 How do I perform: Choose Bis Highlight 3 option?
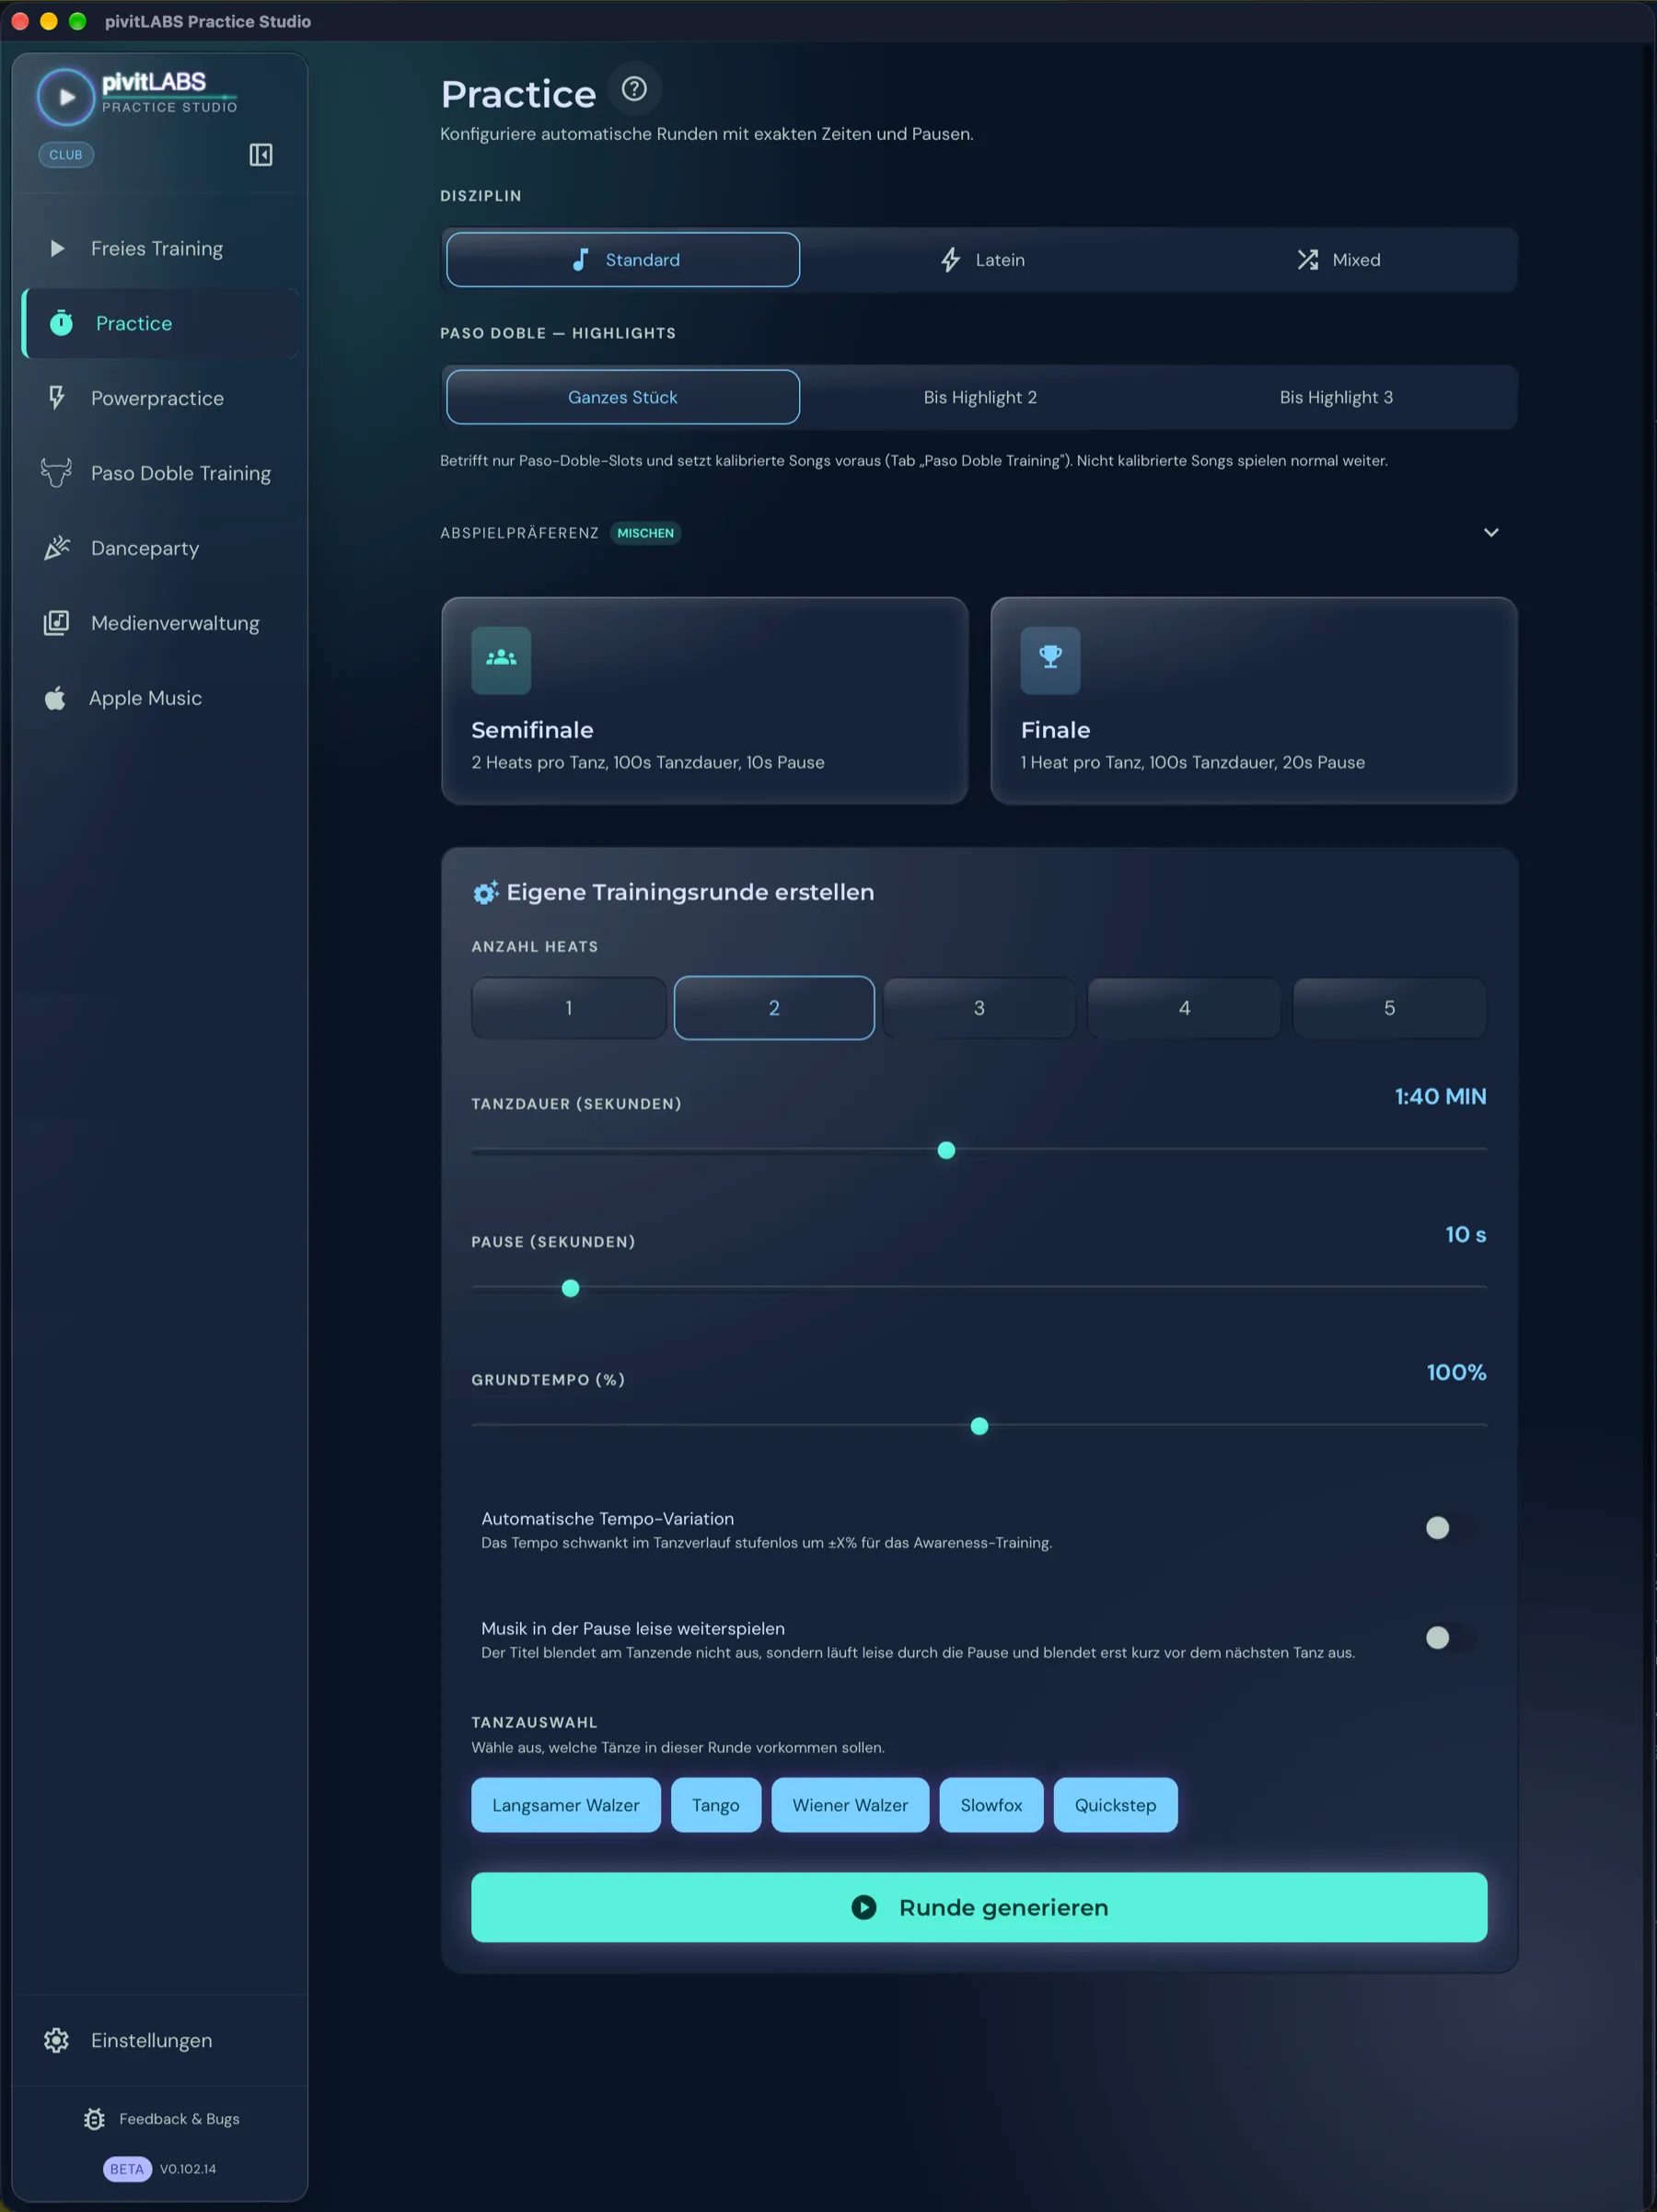1336,397
